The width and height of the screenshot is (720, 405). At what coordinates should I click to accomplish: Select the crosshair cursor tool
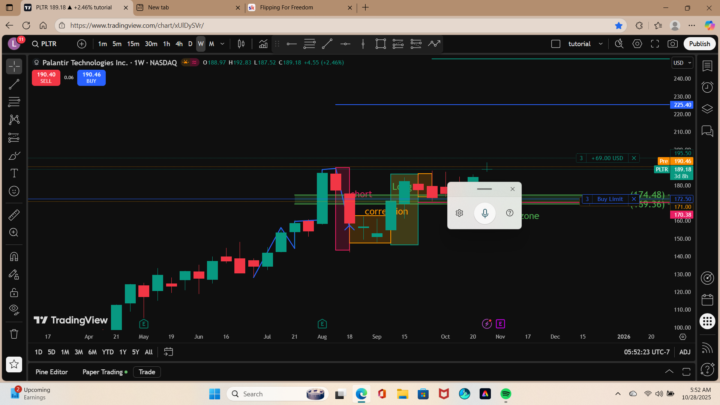(x=14, y=67)
